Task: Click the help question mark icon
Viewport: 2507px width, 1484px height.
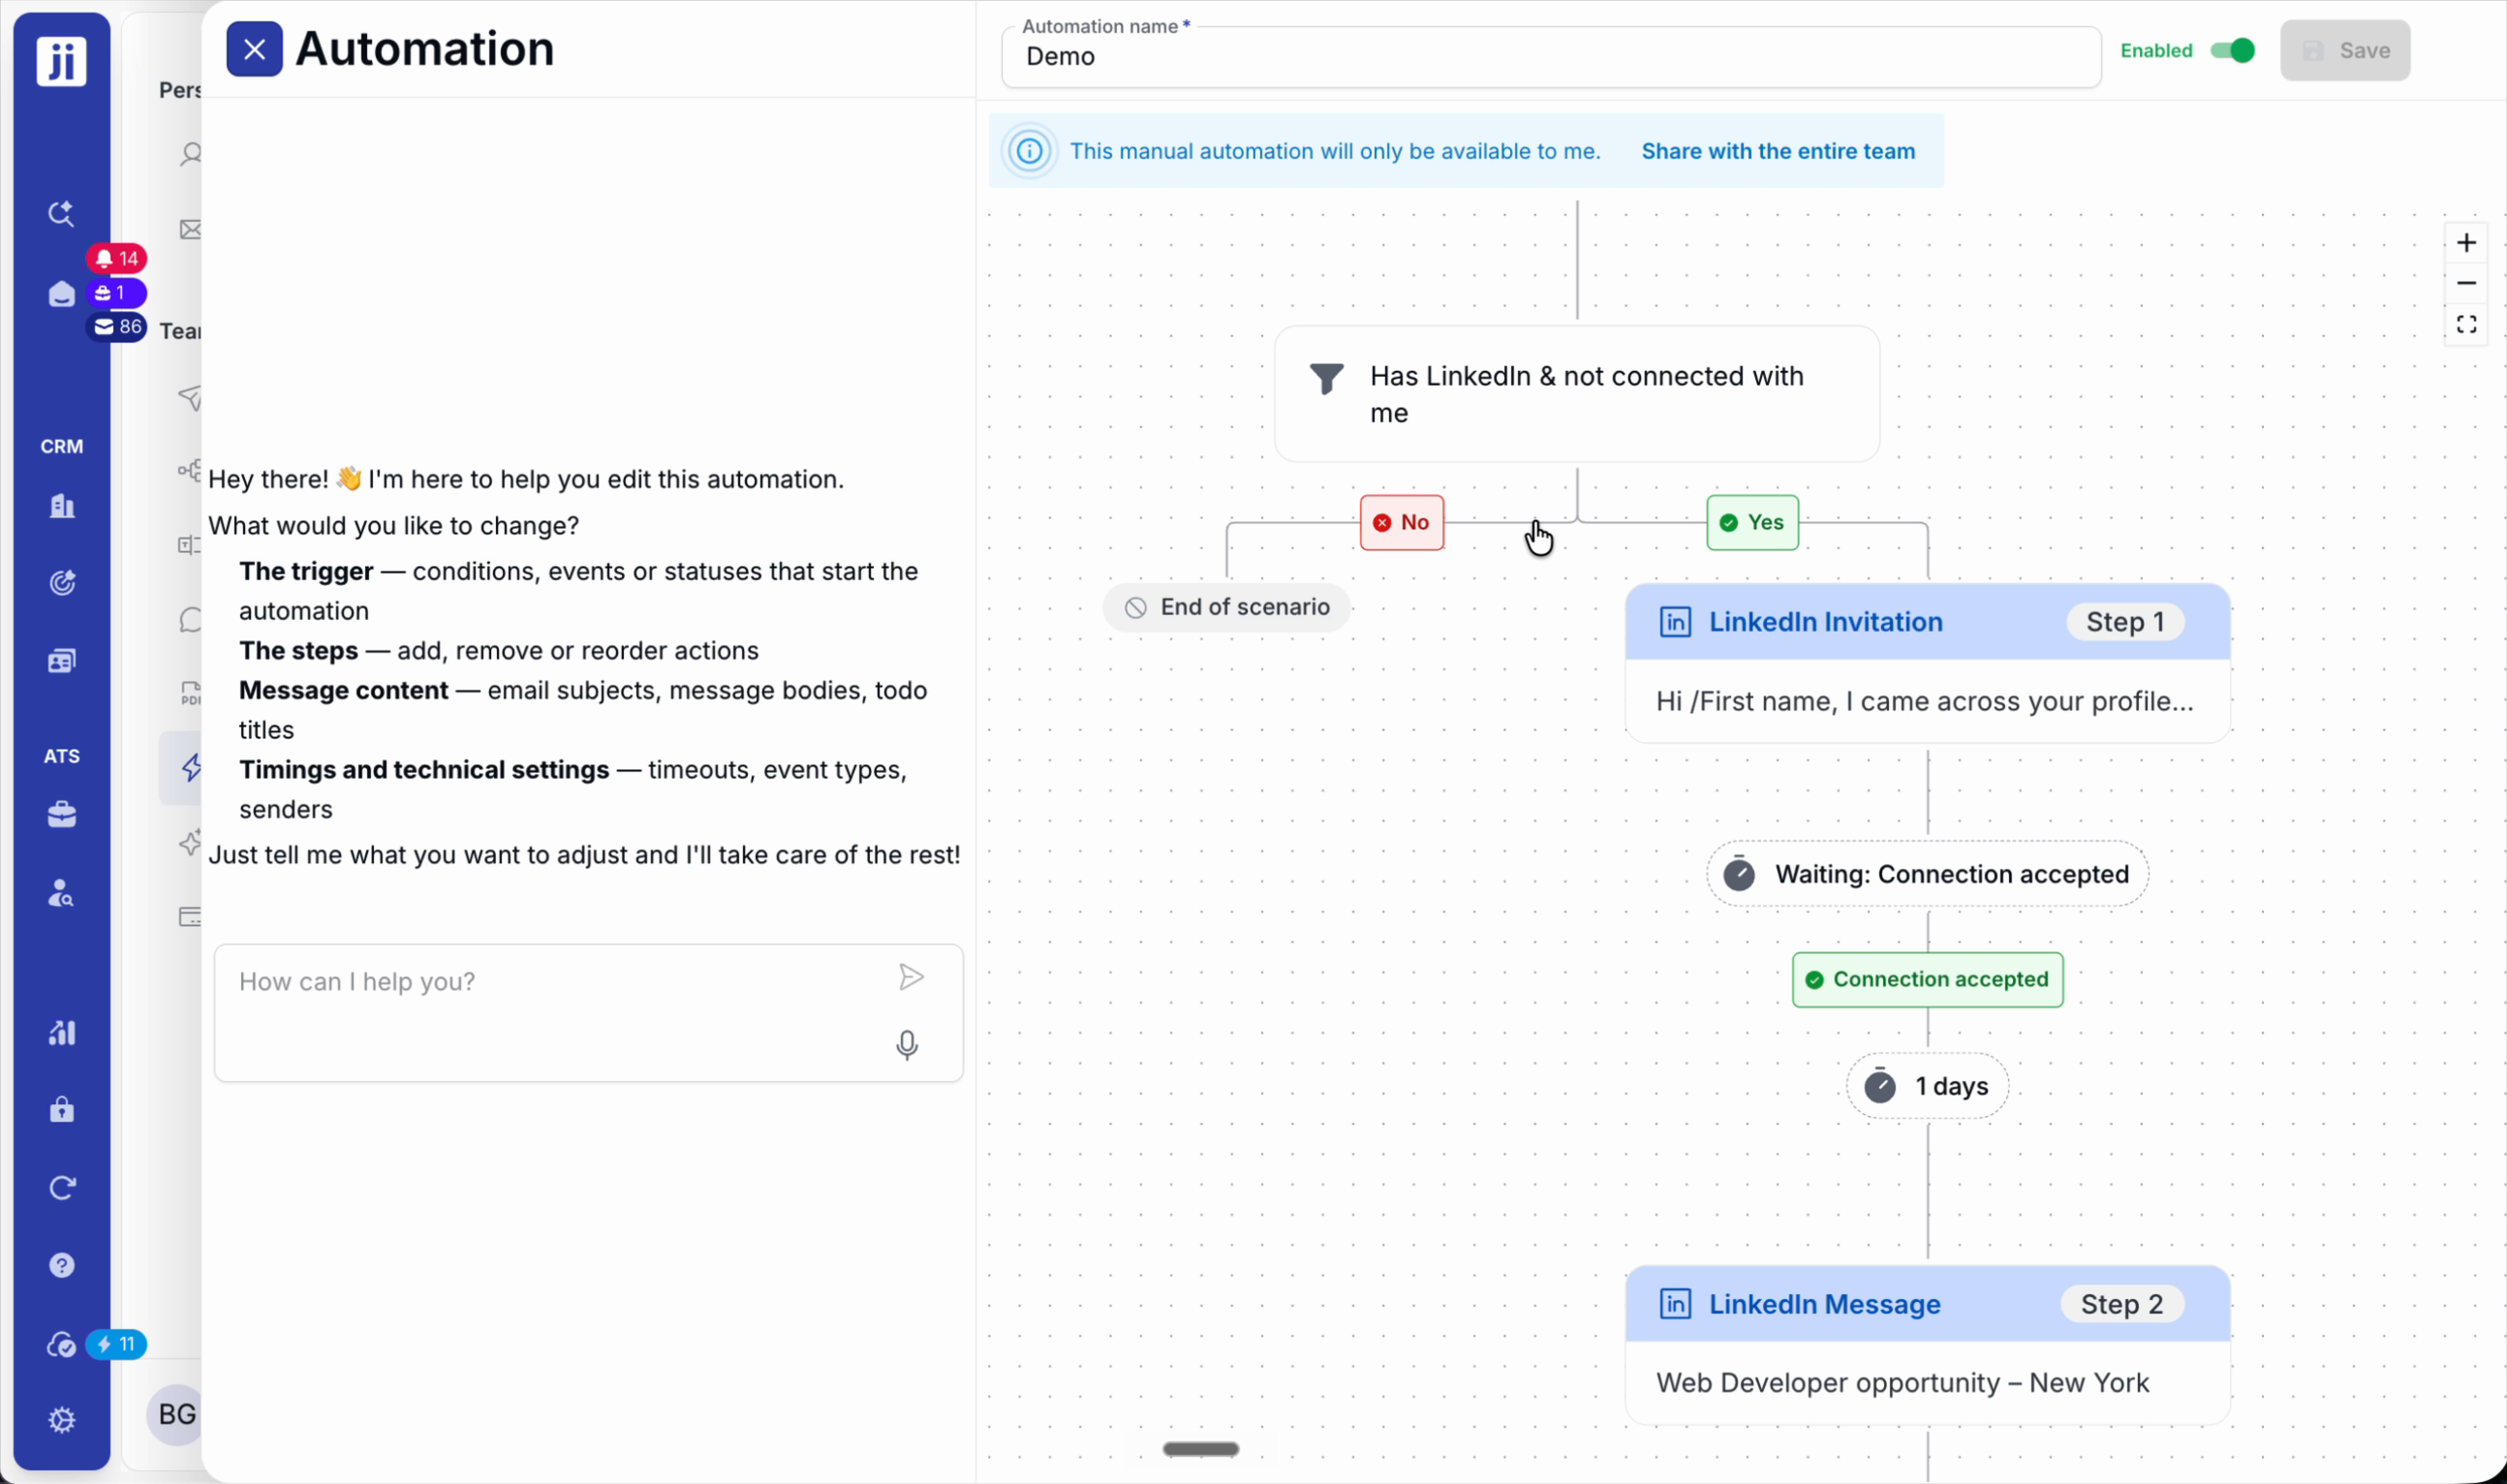Action: 62,1265
